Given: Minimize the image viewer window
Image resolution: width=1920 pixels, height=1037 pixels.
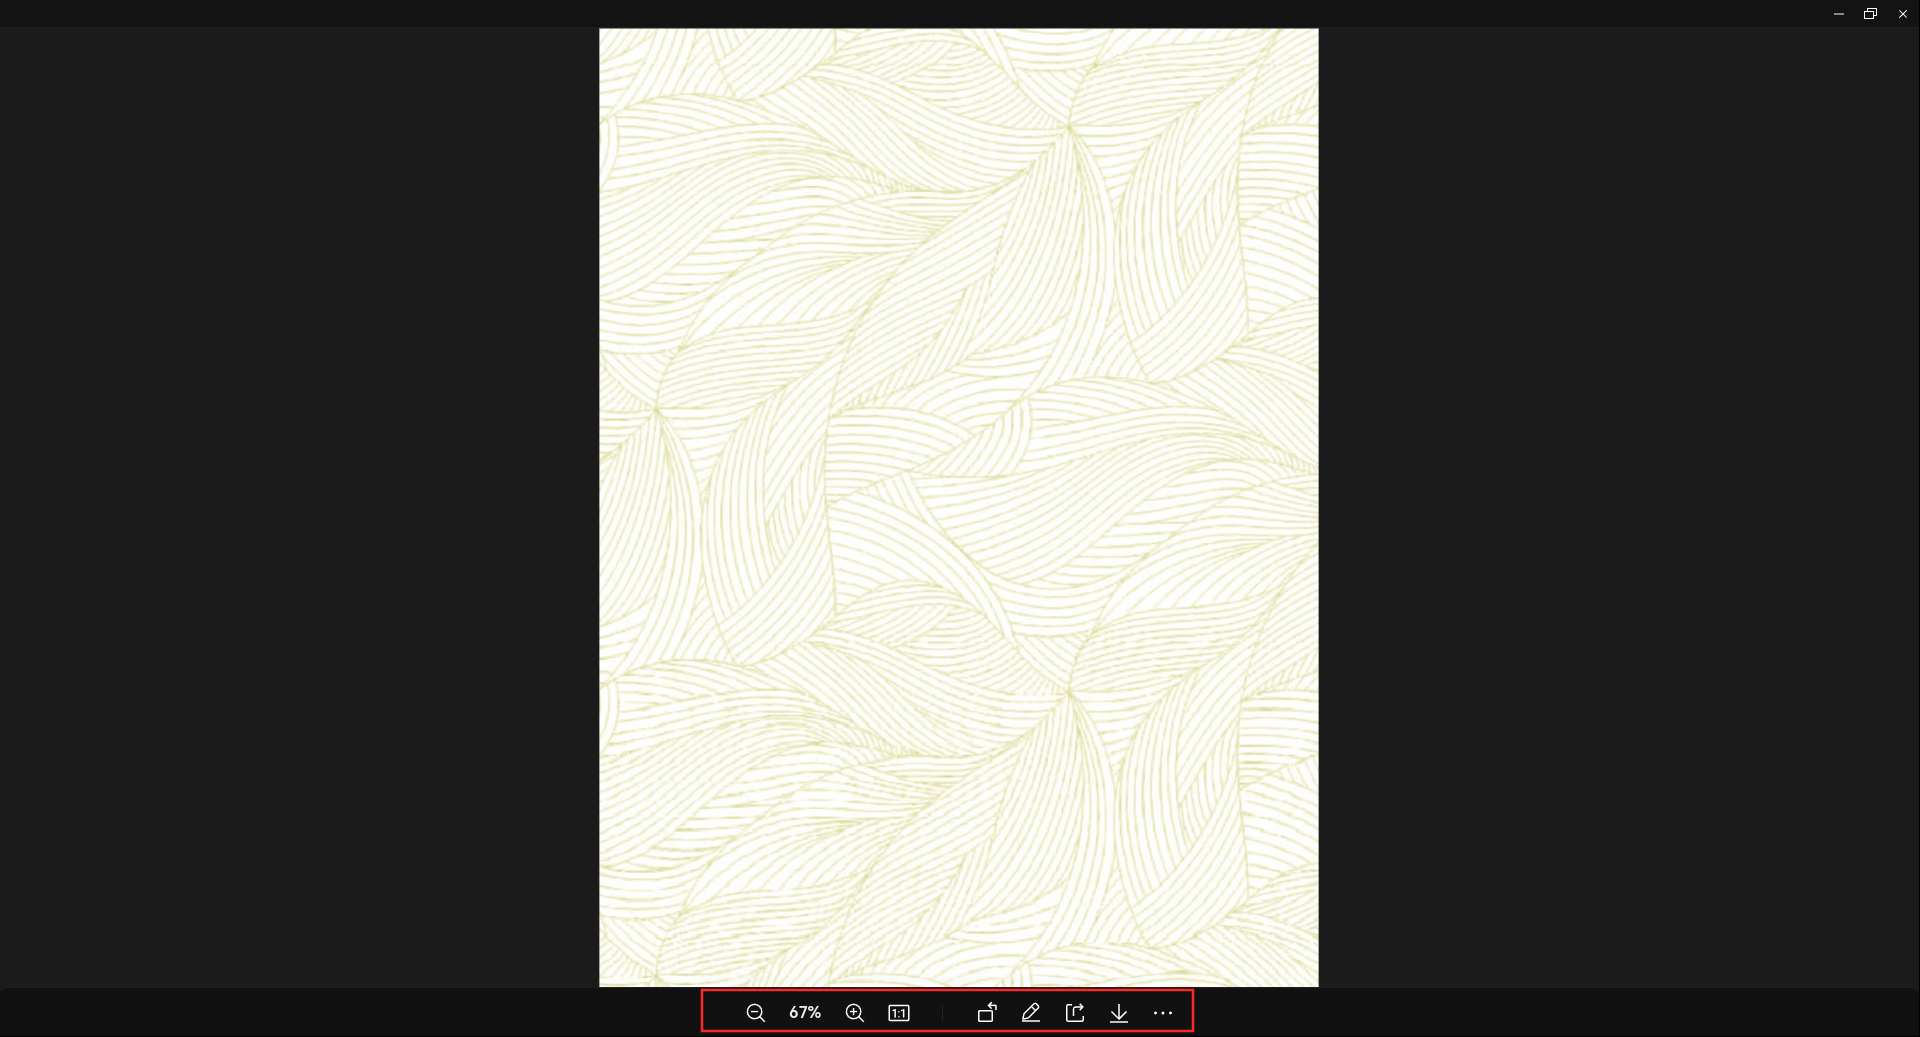Looking at the screenshot, I should [x=1838, y=13].
